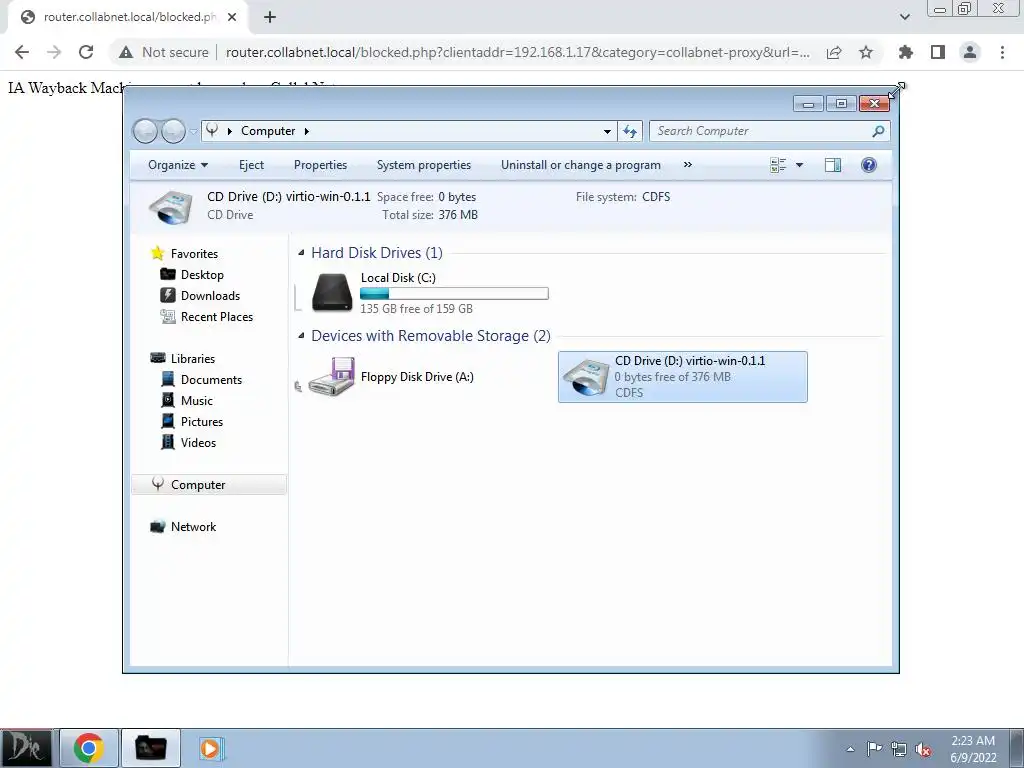Bookmark this page with the star
This screenshot has width=1024, height=768.
click(866, 52)
